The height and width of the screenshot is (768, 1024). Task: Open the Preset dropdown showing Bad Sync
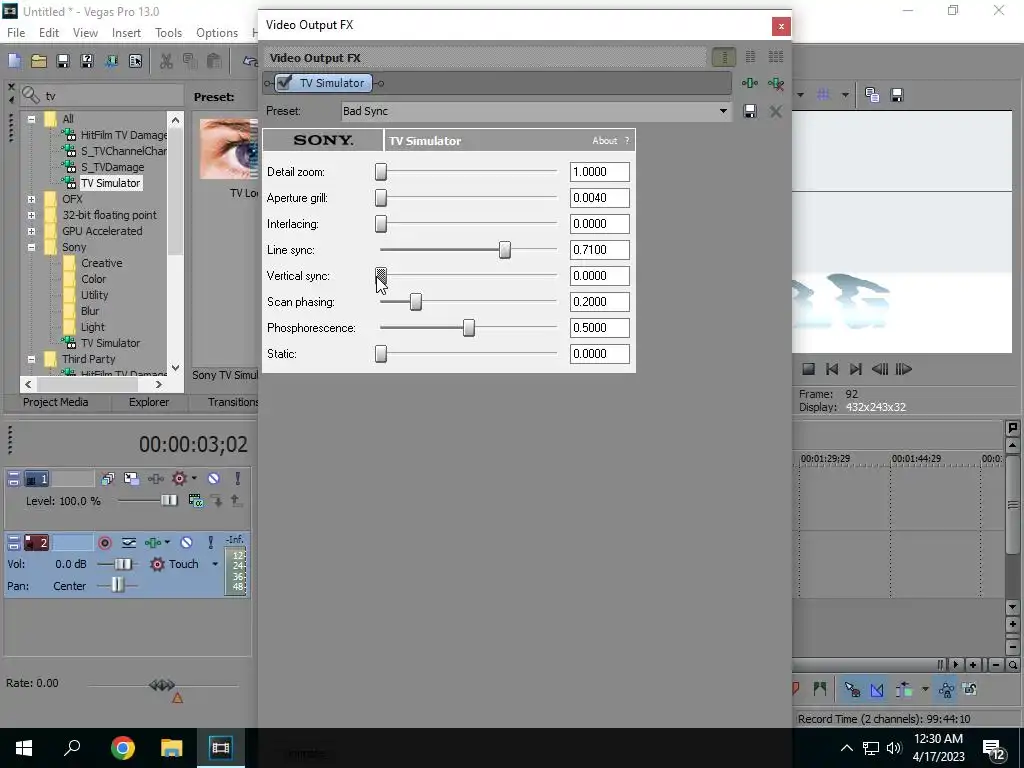coord(723,111)
